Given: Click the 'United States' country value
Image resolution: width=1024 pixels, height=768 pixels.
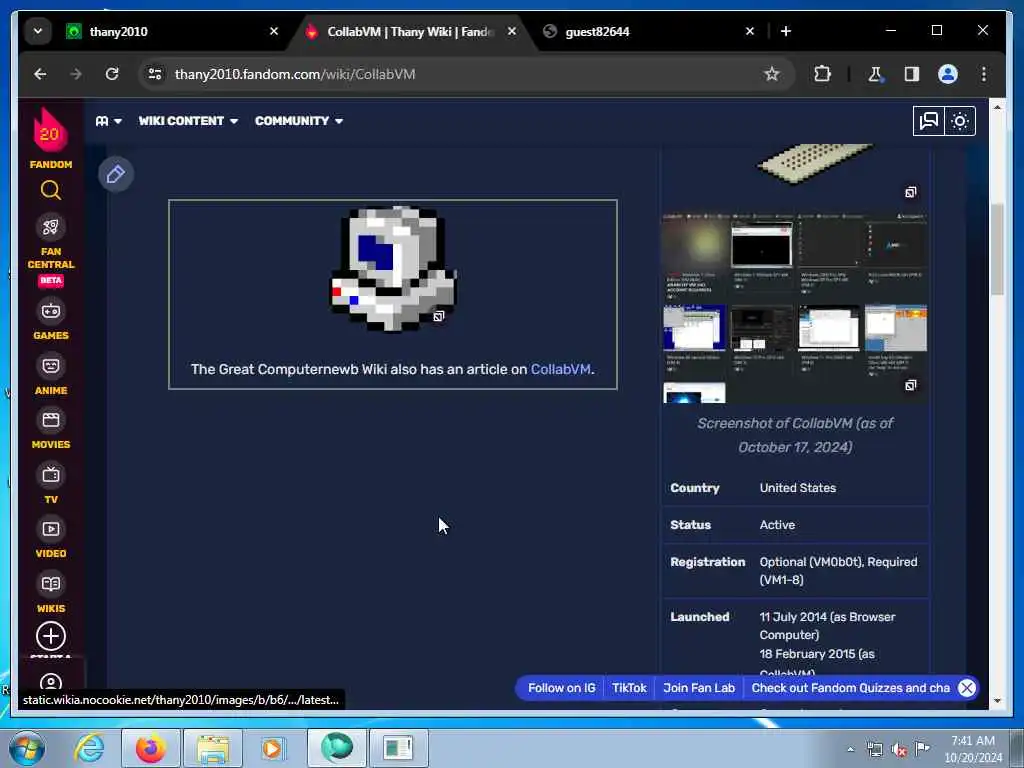Looking at the screenshot, I should (797, 488).
